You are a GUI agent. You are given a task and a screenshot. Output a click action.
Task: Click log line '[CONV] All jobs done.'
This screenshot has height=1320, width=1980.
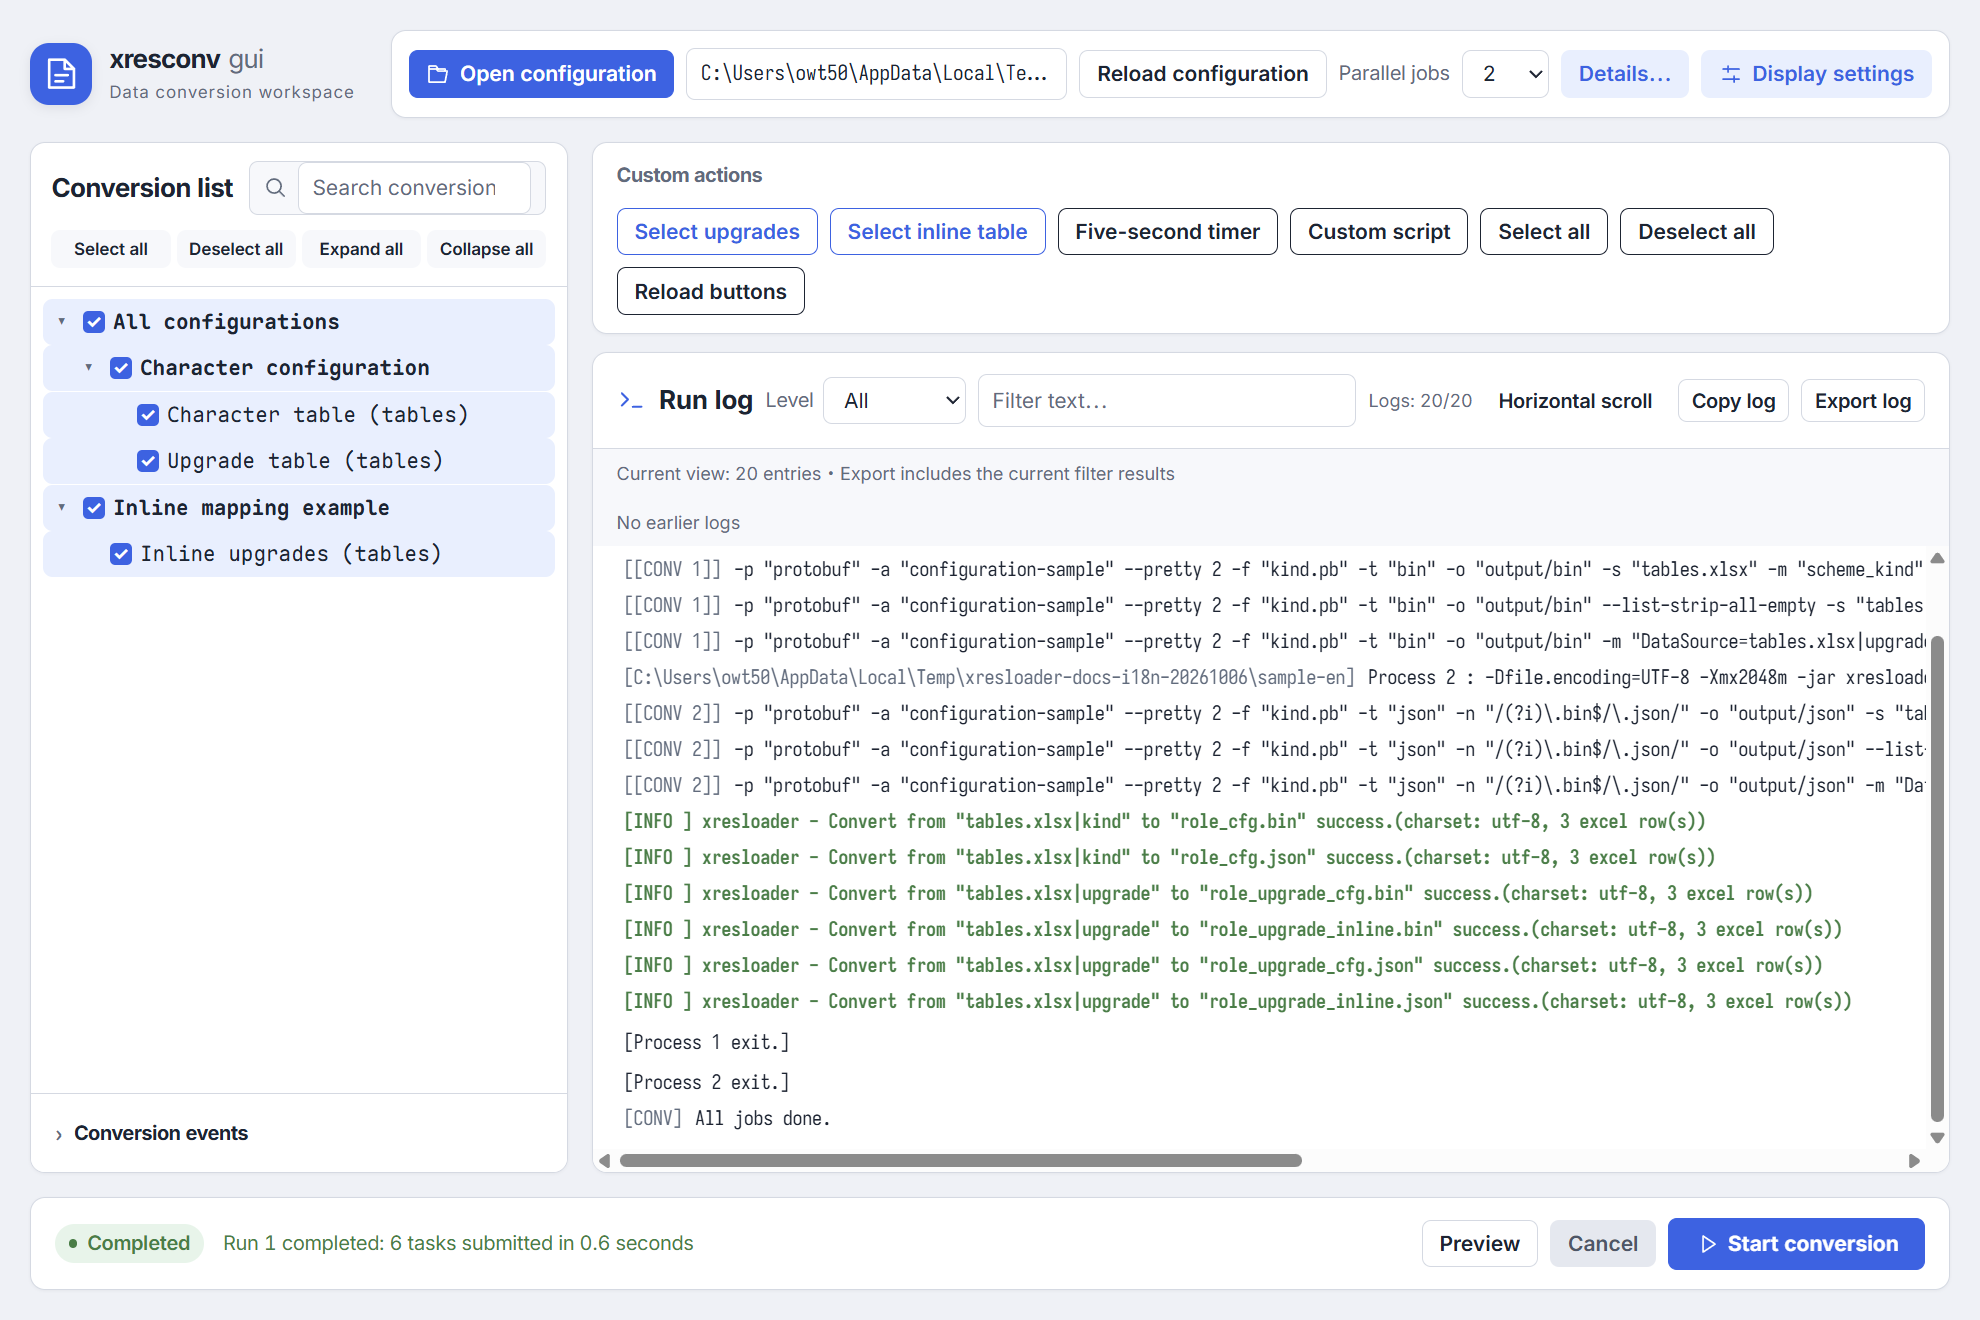tap(727, 1118)
